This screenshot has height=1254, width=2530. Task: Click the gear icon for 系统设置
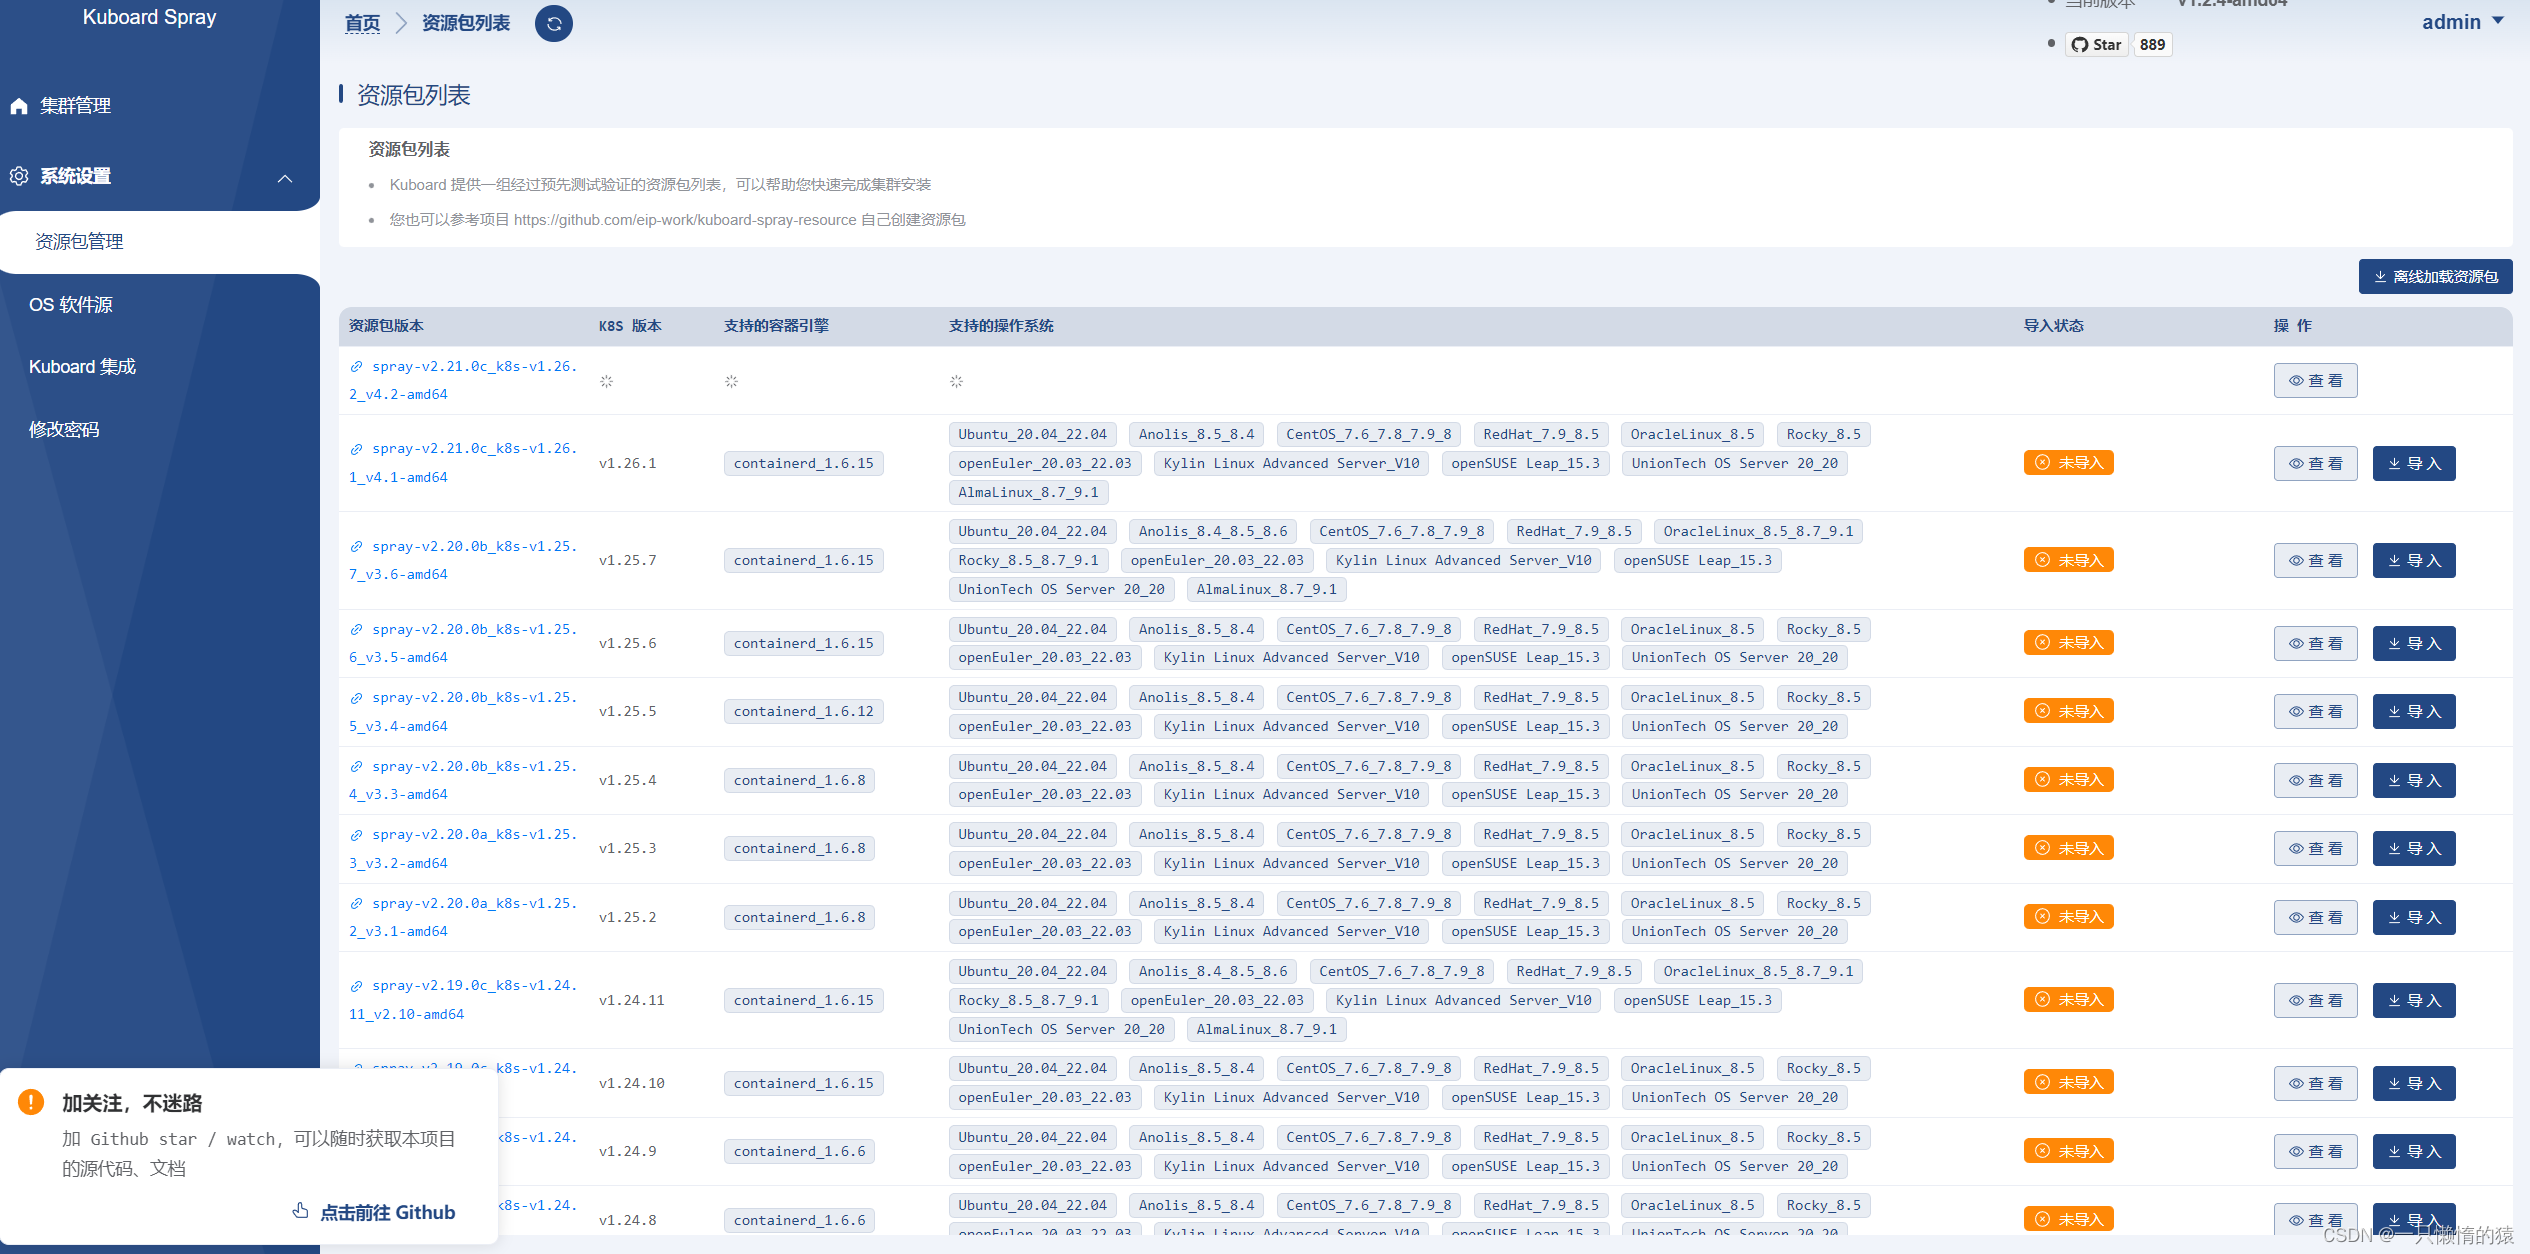click(19, 176)
